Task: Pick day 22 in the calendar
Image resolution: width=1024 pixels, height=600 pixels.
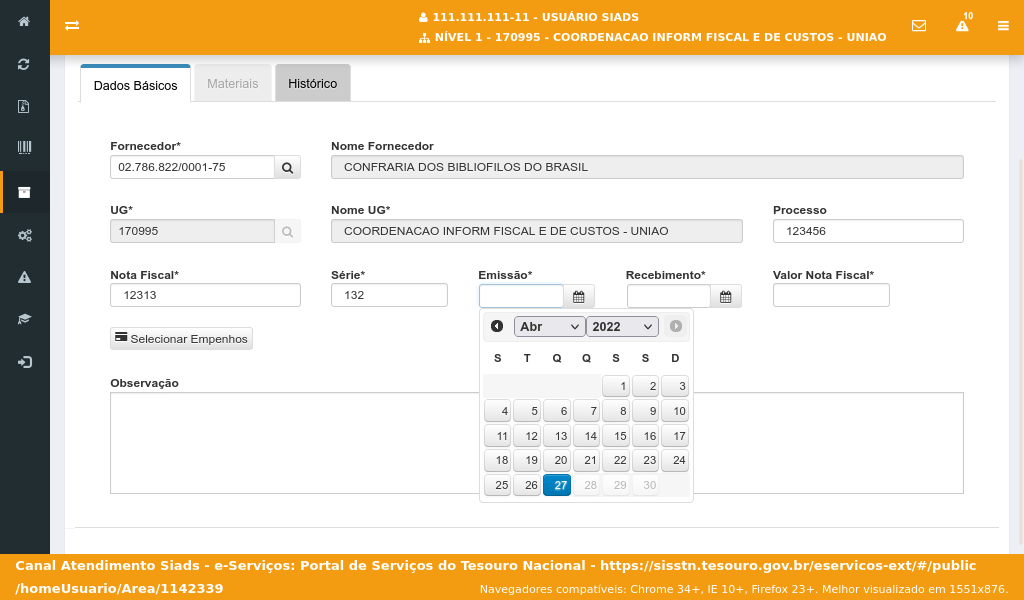Action: point(616,460)
